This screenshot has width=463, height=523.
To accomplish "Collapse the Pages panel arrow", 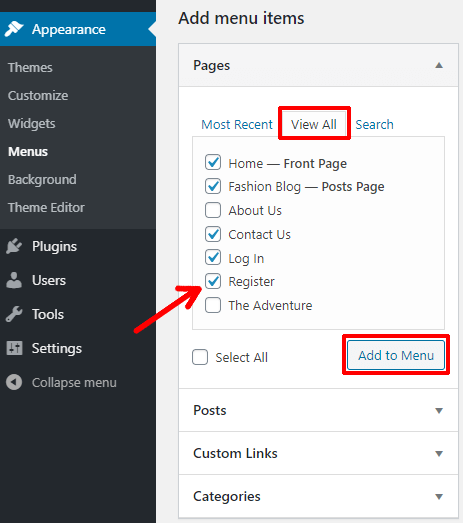I will (x=439, y=65).
